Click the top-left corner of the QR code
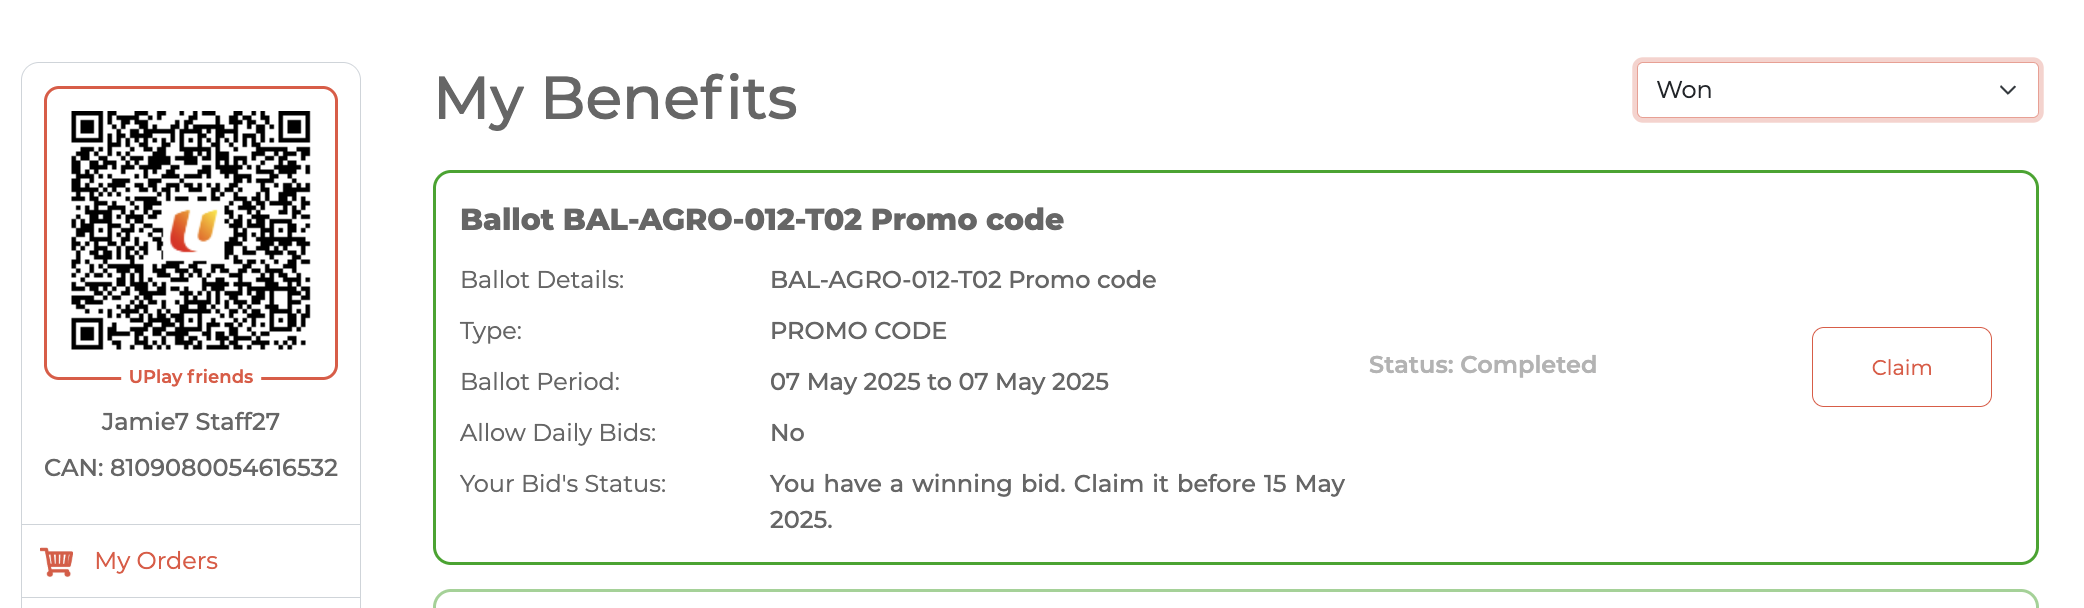The width and height of the screenshot is (2084, 608). tap(88, 128)
